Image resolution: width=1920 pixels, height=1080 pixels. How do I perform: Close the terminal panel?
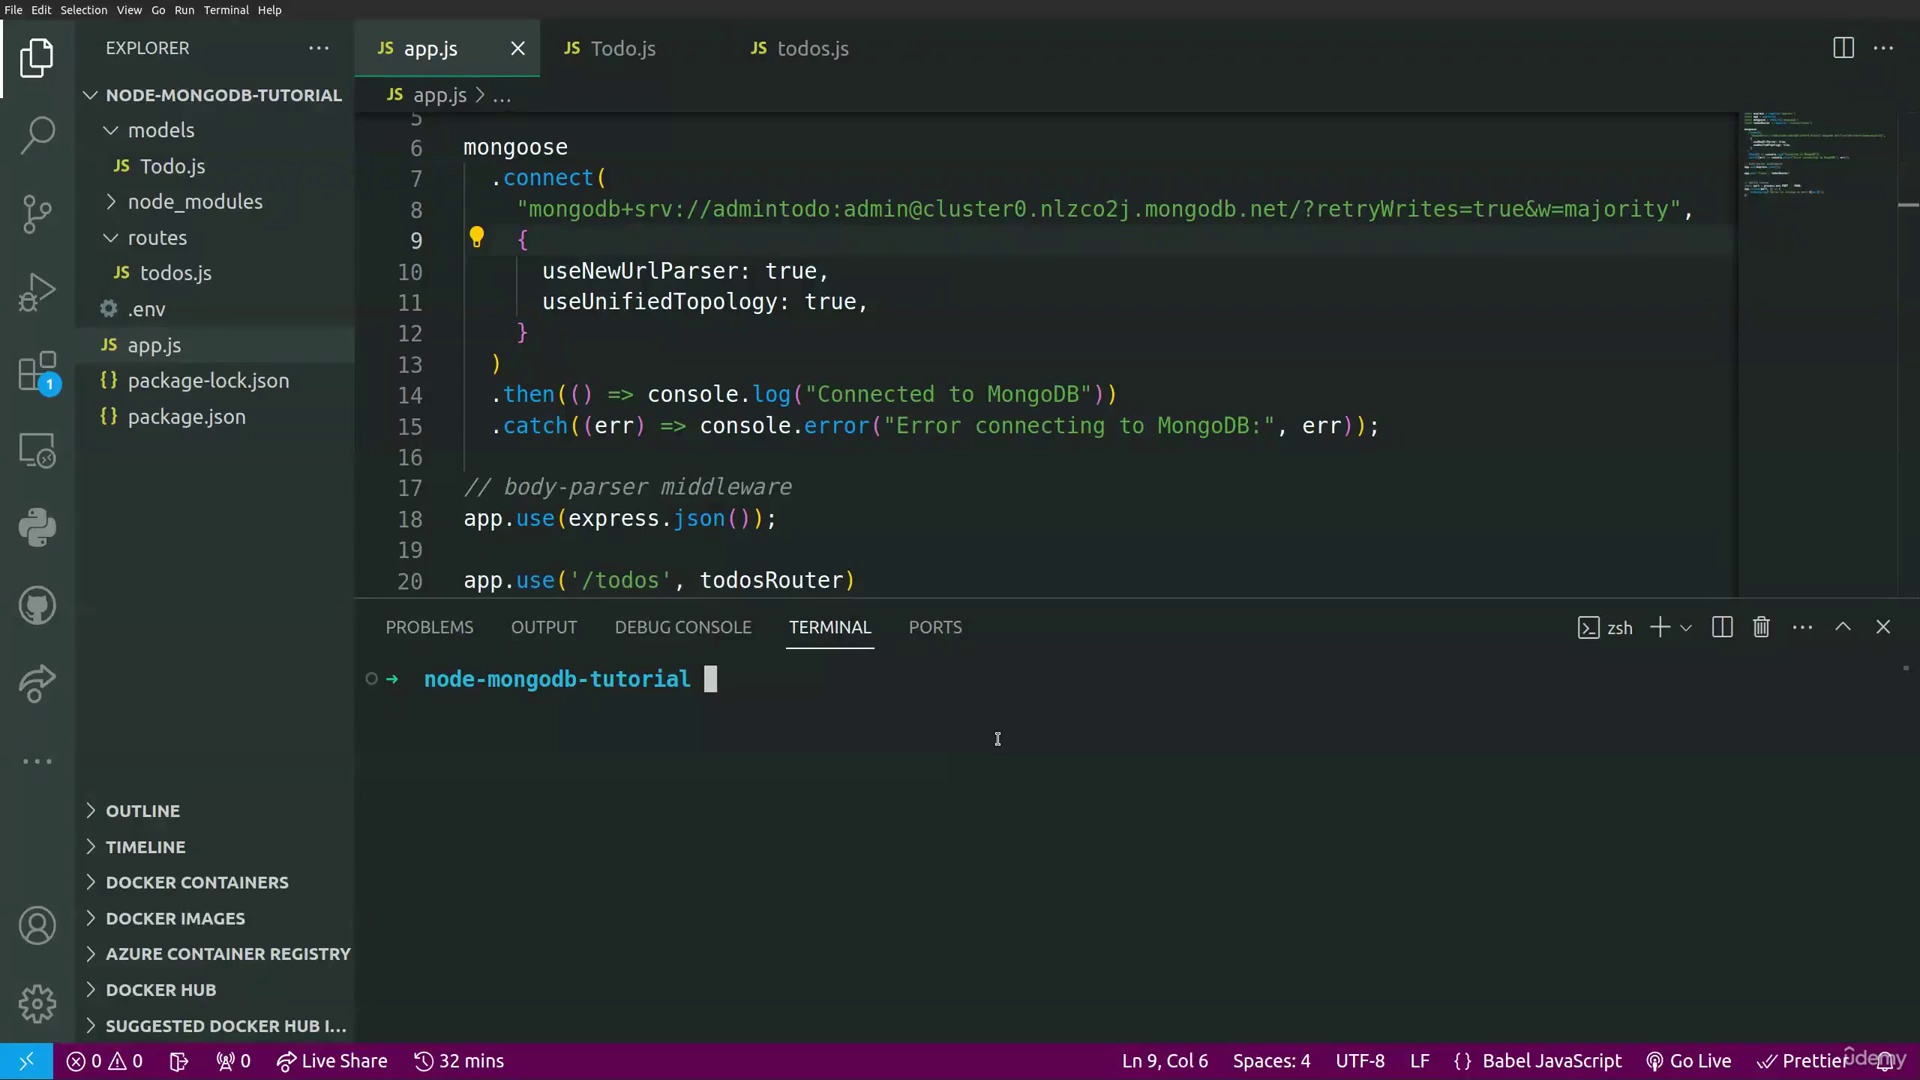click(x=1883, y=627)
